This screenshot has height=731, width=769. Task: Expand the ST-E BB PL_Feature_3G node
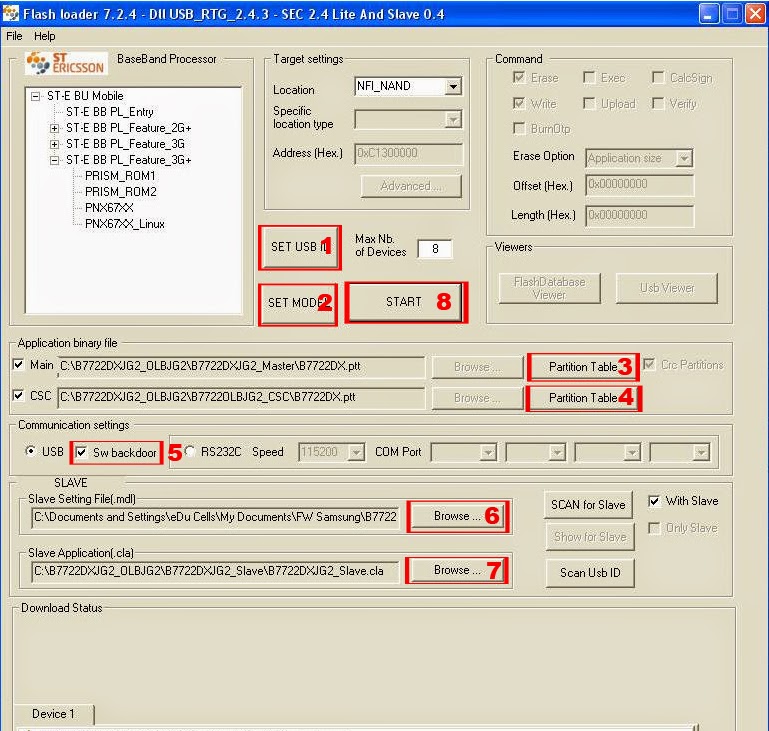click(x=54, y=145)
